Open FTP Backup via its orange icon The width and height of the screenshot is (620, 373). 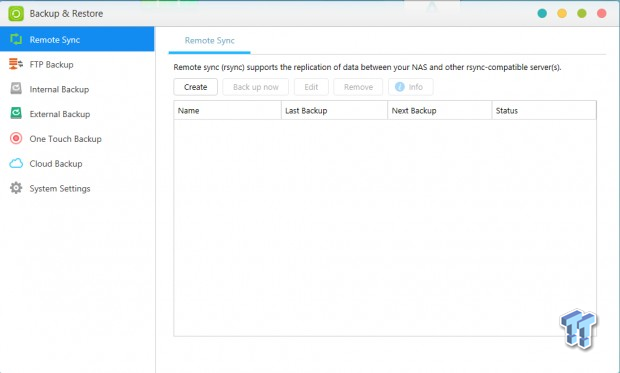pyautogui.click(x=16, y=64)
